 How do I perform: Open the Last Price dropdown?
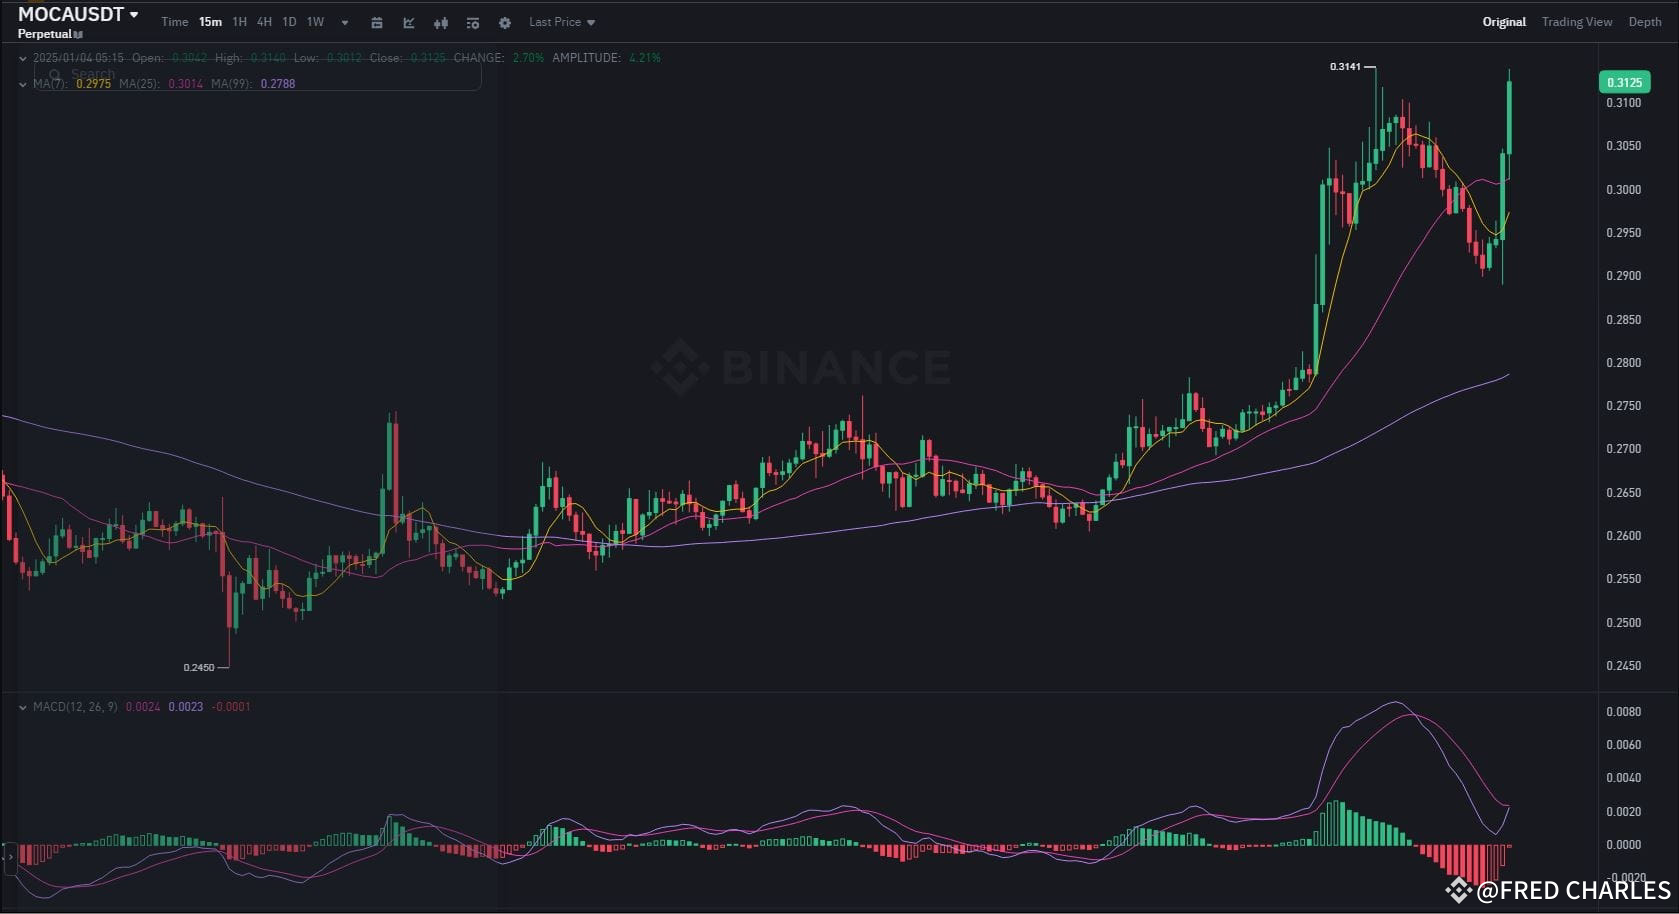[561, 21]
